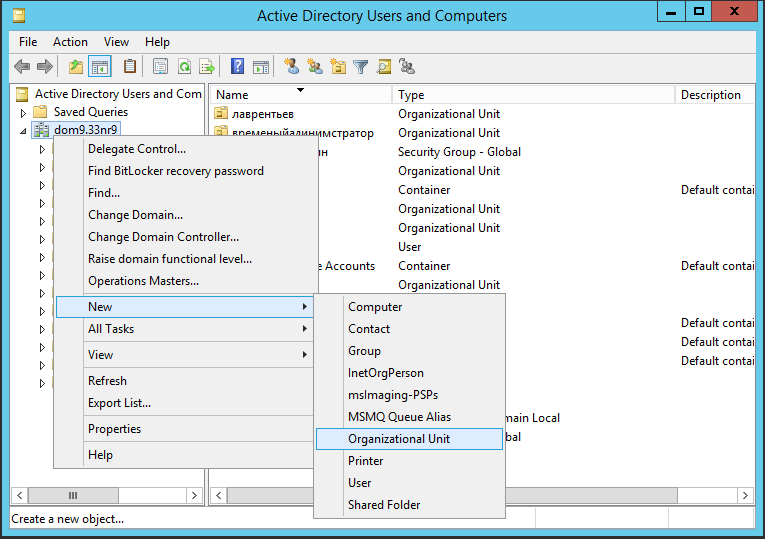Click the Up one level folder icon
Screen dimensions: 765x539
[76, 66]
